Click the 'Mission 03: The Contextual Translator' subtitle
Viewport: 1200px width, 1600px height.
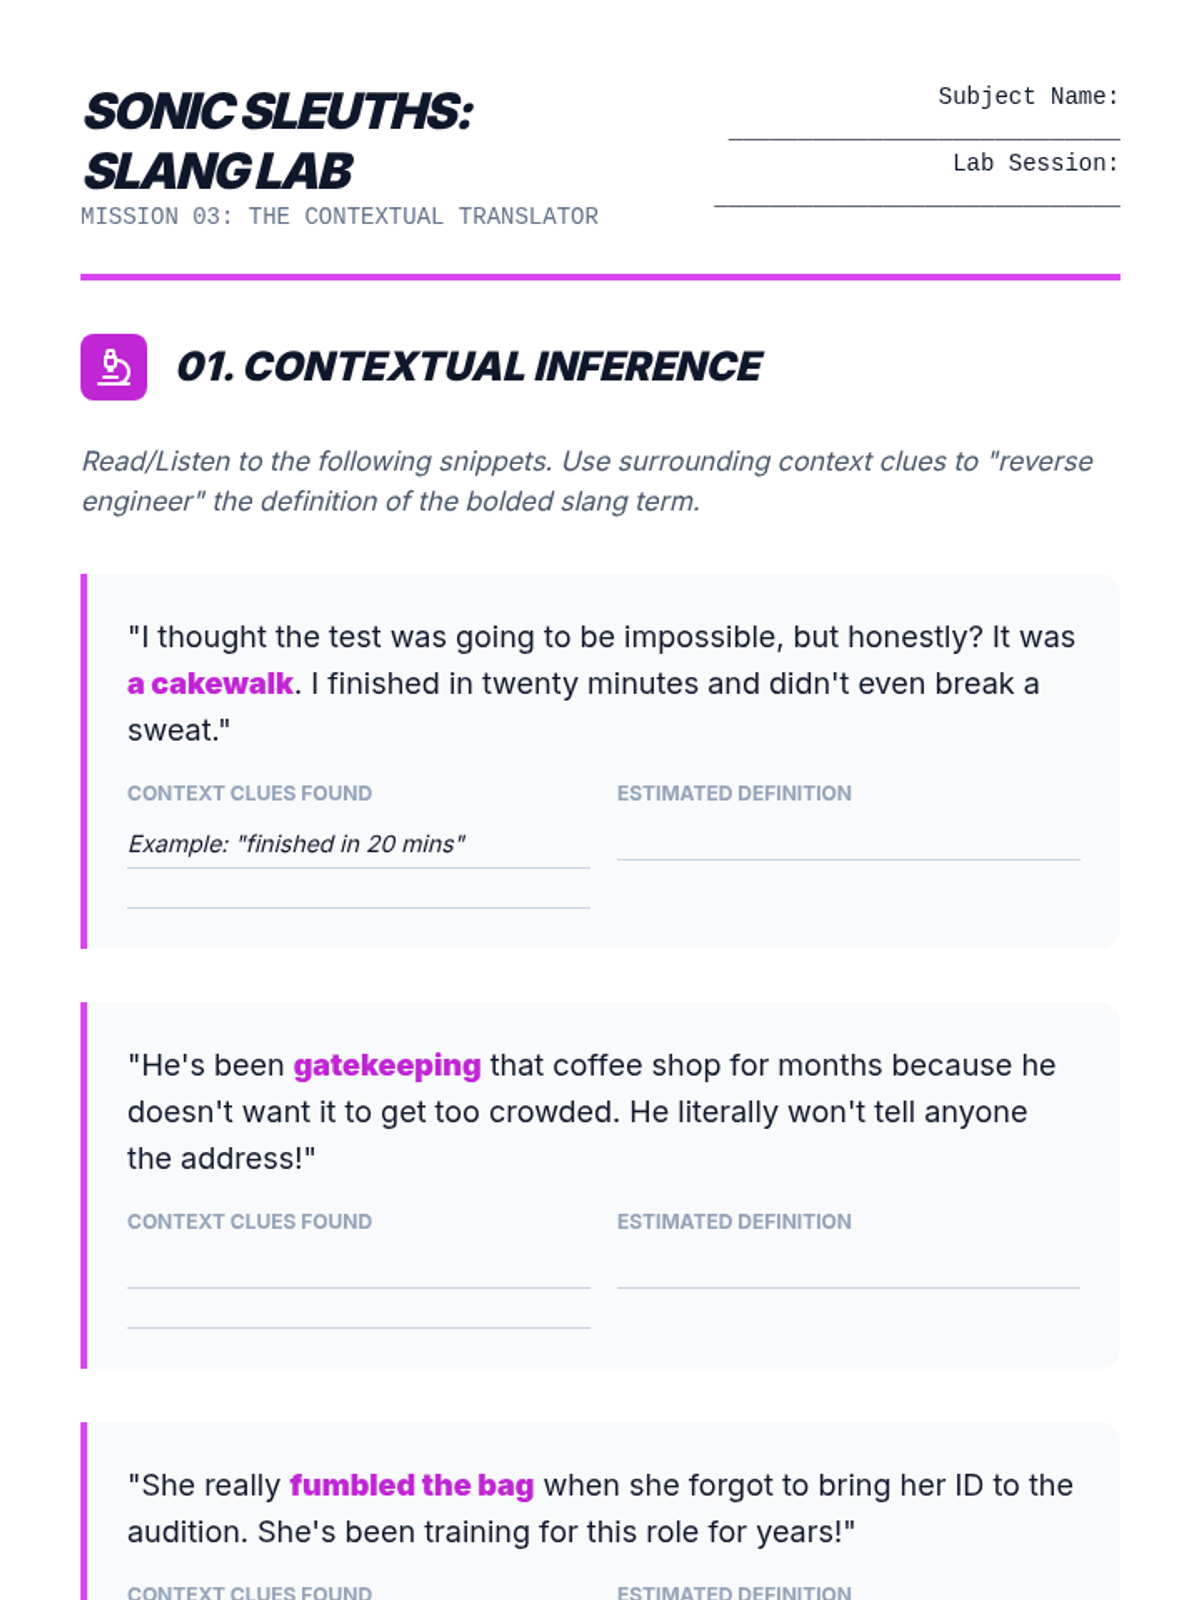[339, 217]
